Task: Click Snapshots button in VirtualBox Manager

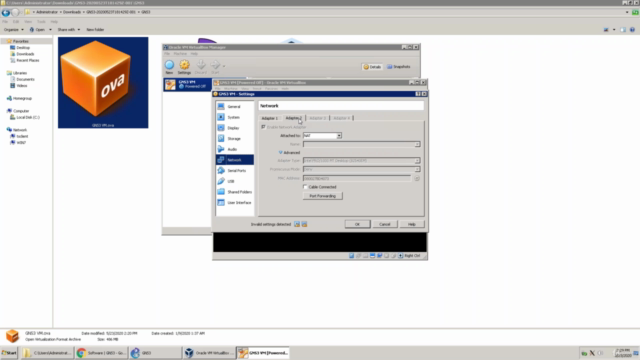Action: (x=399, y=67)
